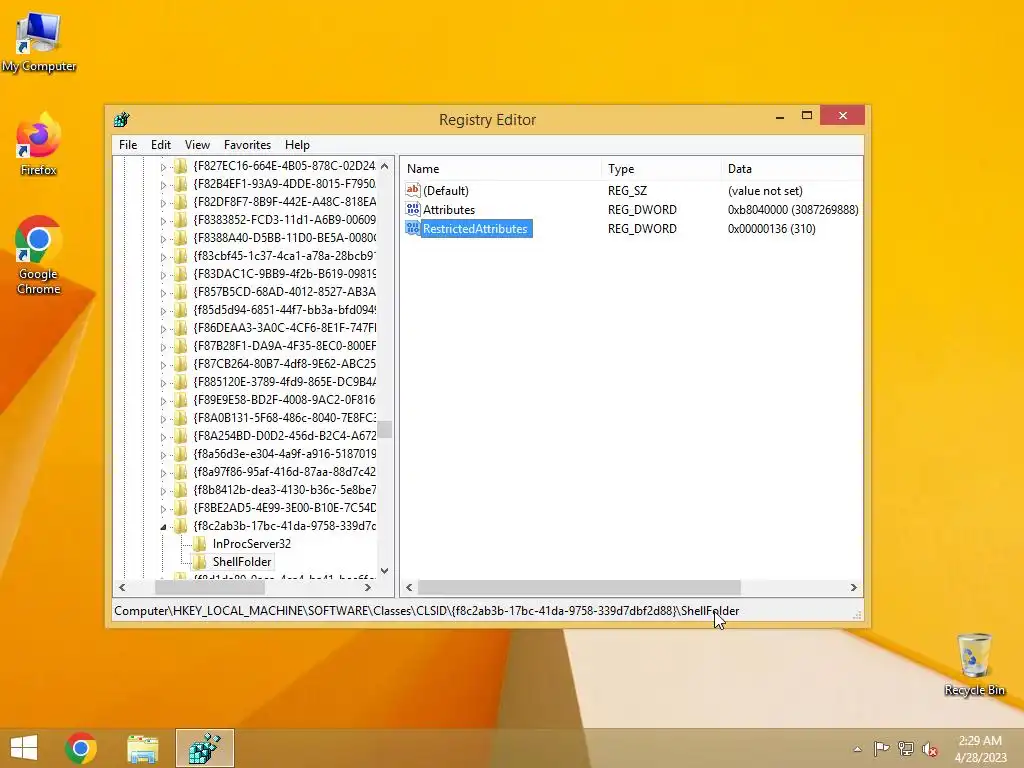Click folder icon of {F827EC16-664E key
Viewport: 1024px width, 768px height.
[x=180, y=166]
